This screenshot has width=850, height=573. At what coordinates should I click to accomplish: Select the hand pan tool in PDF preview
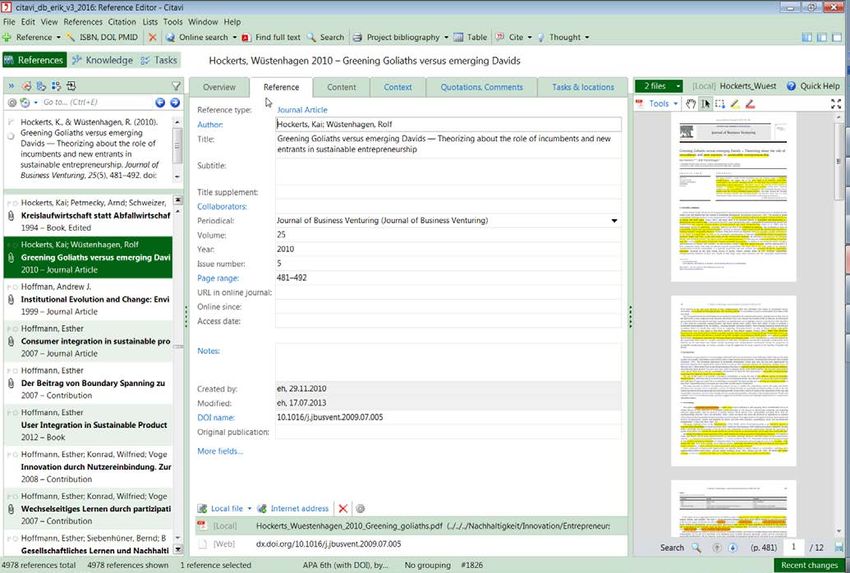(691, 104)
